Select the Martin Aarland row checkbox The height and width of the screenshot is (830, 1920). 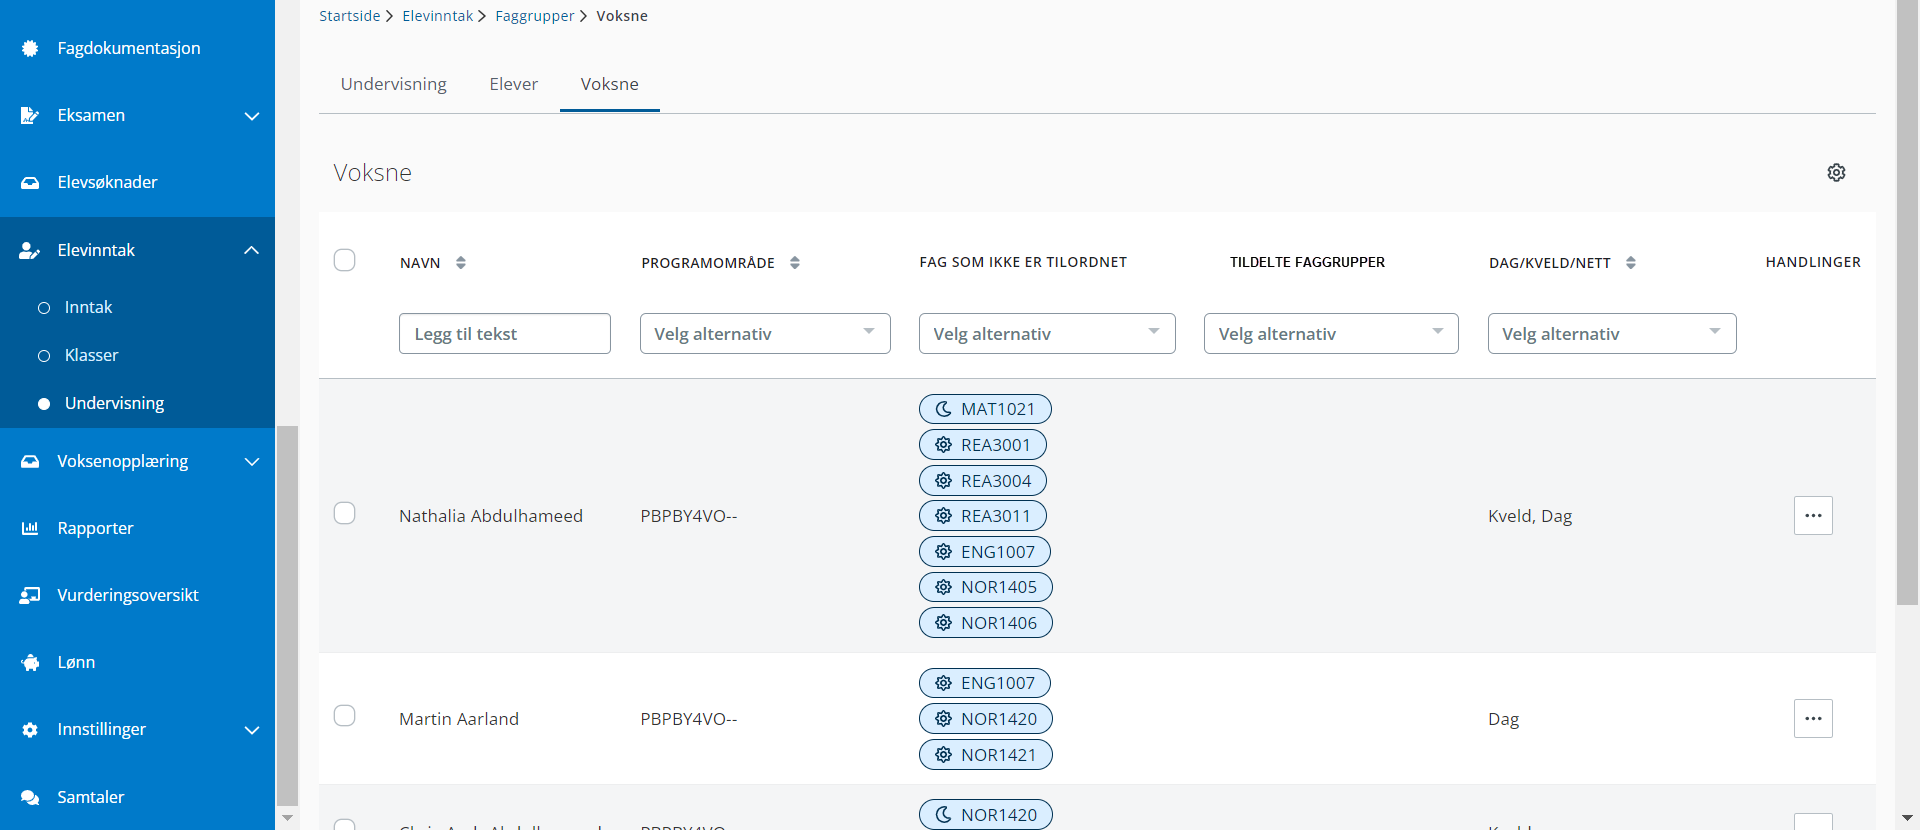[x=344, y=716]
